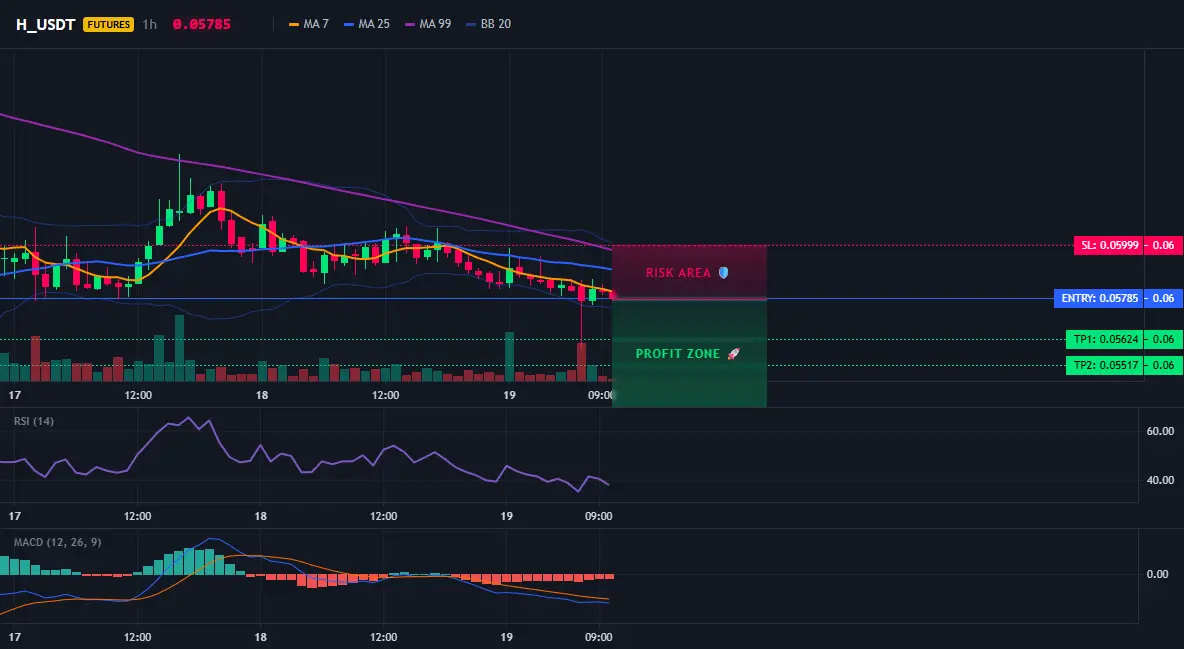Click the red entry marker dot on last candle

(613, 295)
